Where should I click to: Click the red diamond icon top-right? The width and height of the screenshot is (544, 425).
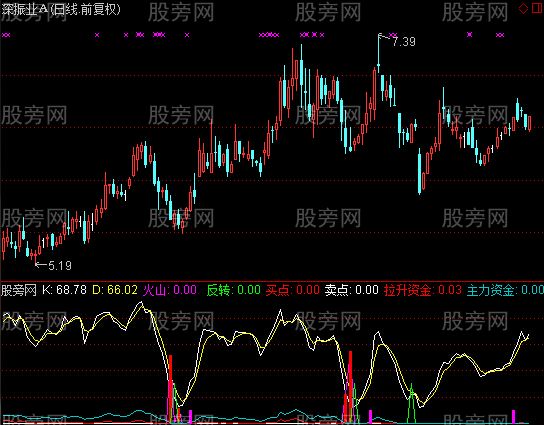coord(523,9)
